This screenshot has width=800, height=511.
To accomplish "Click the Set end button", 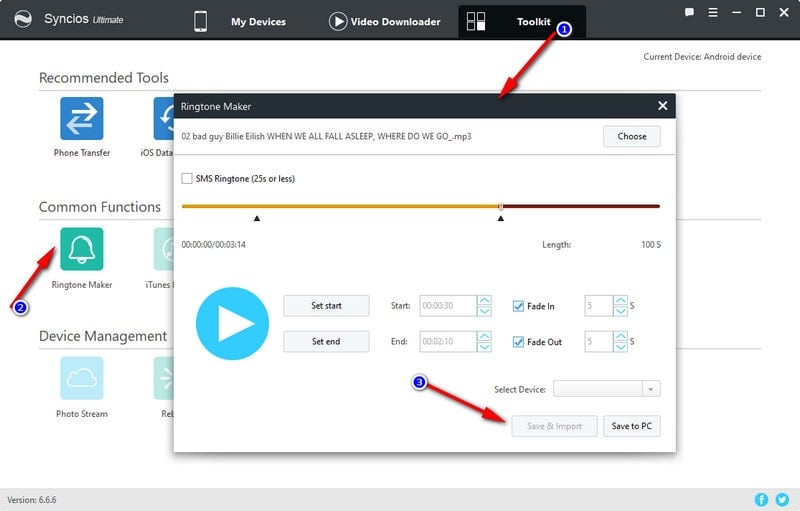I will pos(326,341).
